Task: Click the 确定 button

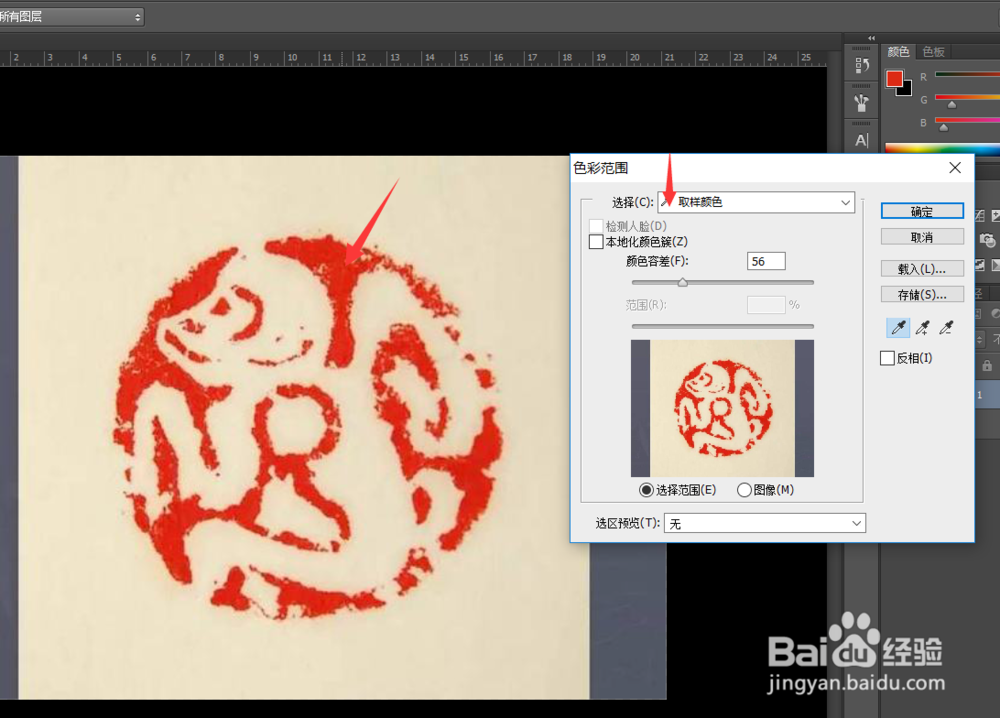Action: tap(922, 211)
